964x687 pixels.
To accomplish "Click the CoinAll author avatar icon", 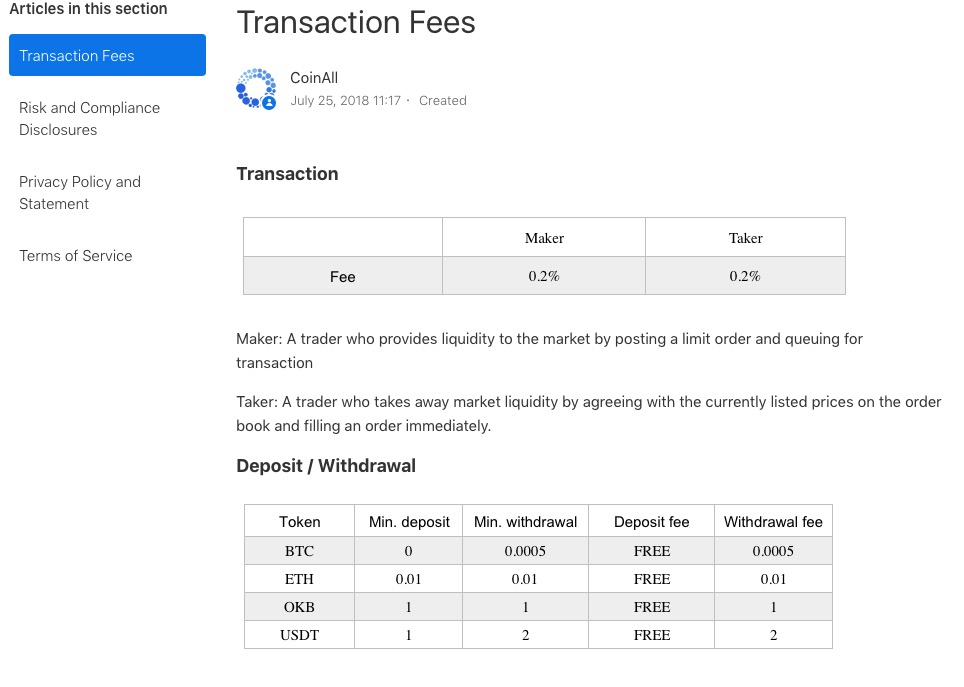I will pos(256,89).
